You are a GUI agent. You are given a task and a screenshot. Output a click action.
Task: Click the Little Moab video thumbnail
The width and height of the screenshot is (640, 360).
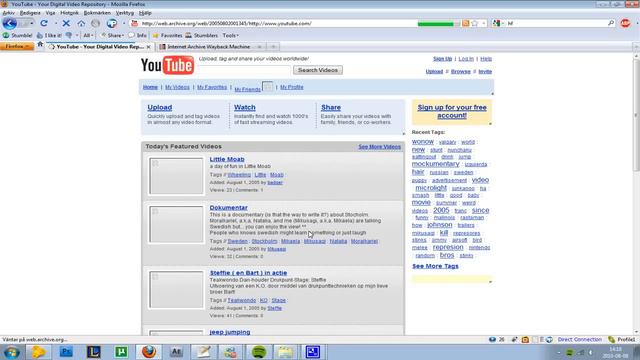point(176,176)
